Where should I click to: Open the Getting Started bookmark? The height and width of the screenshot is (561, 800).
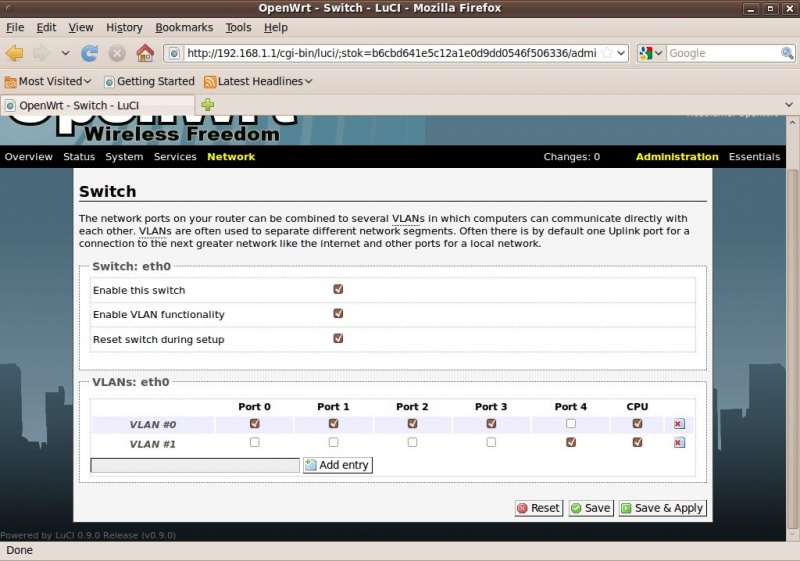[x=149, y=82]
